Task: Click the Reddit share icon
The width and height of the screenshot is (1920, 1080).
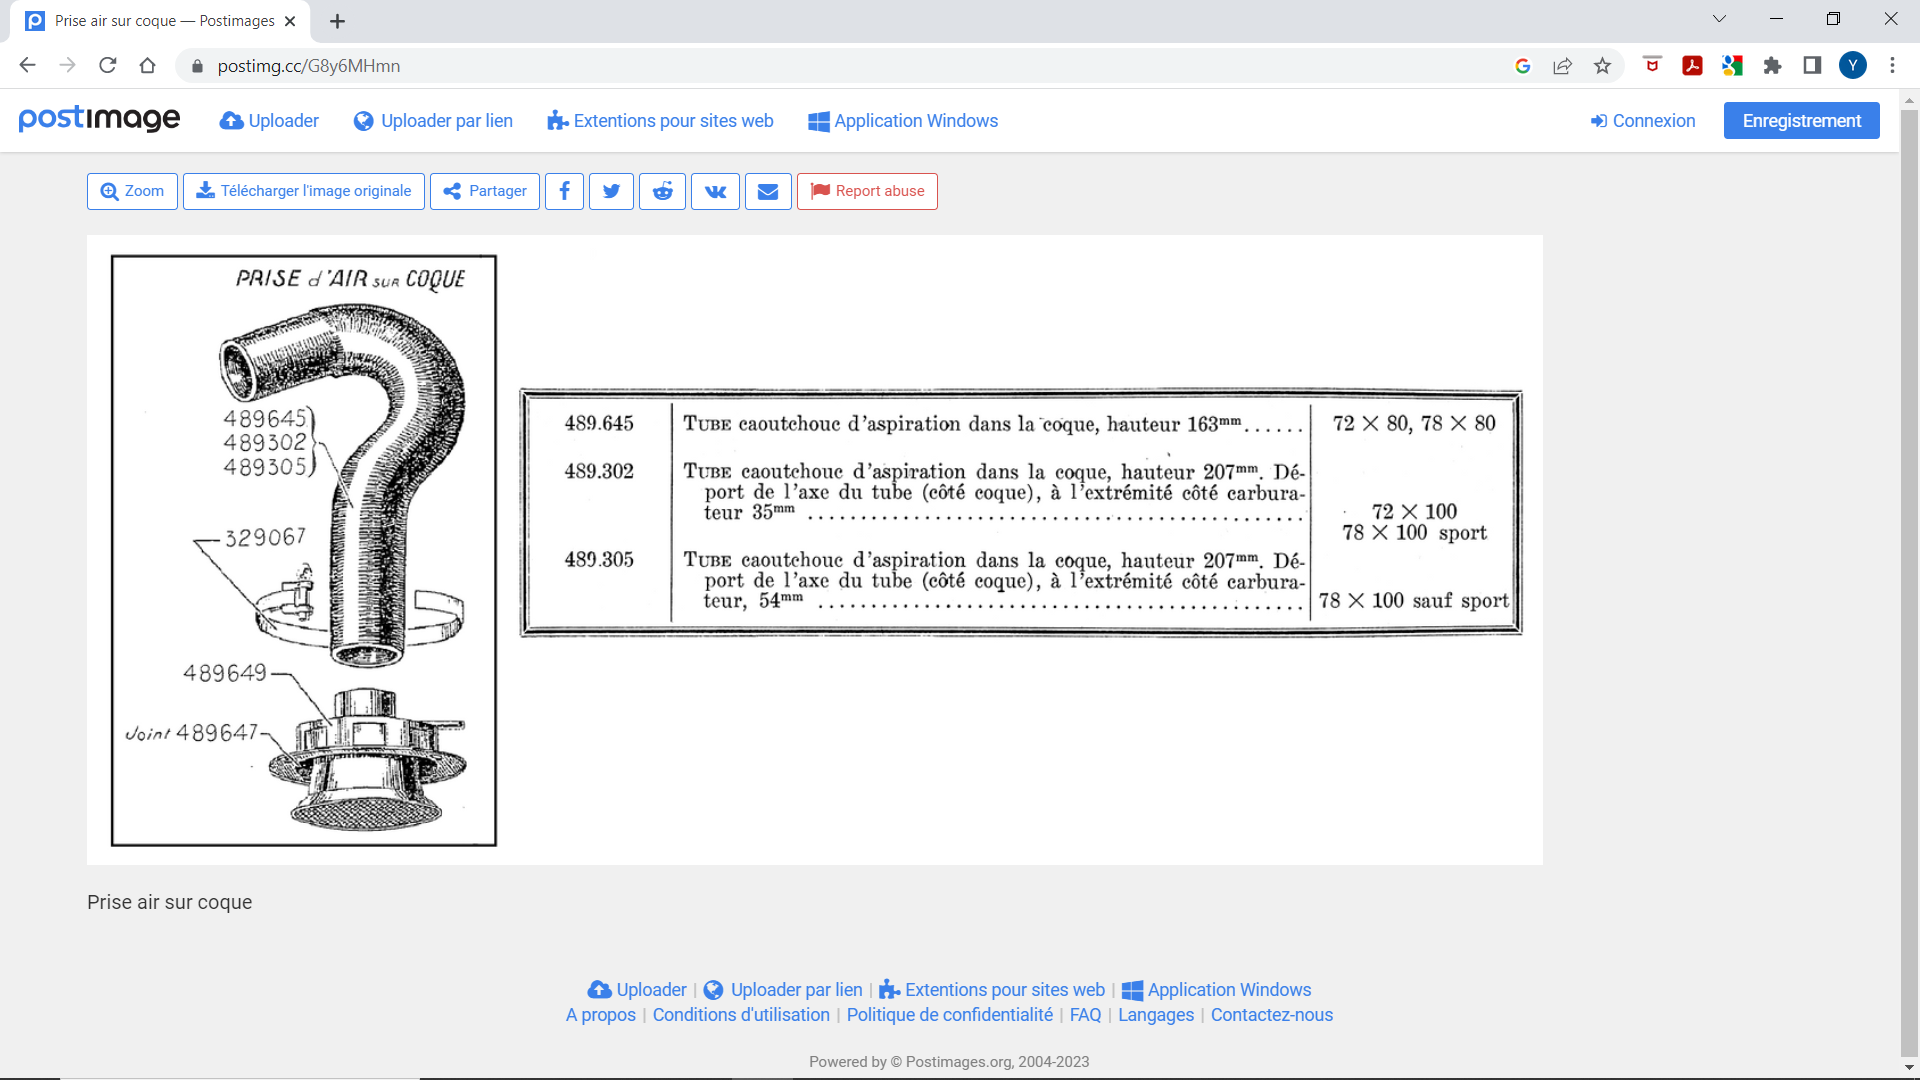Action: [x=662, y=191]
